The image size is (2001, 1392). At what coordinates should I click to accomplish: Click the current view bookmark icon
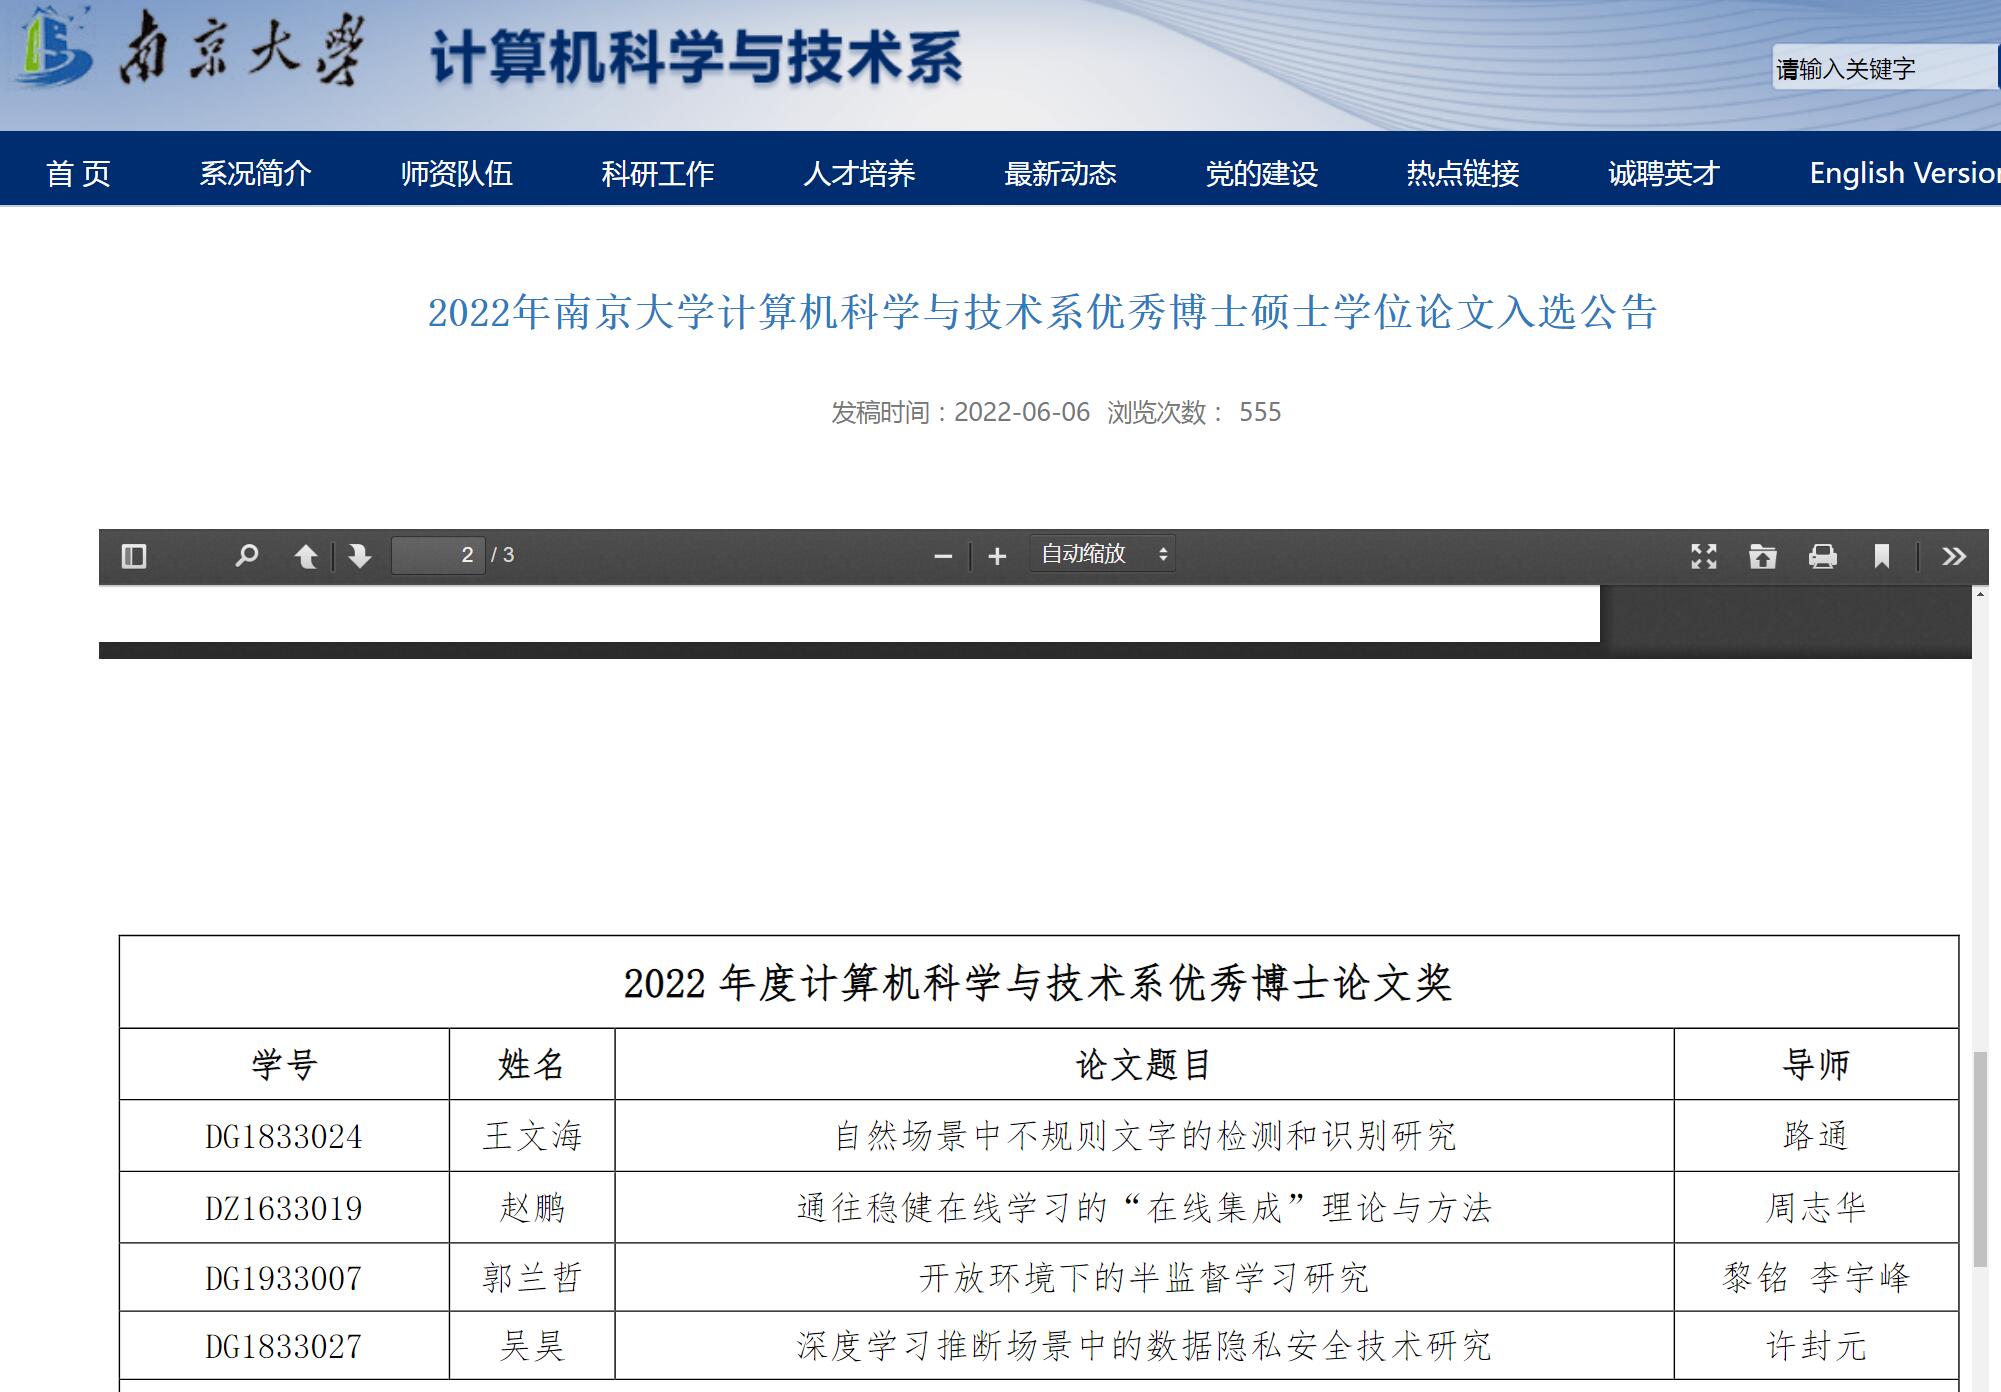tap(1881, 556)
